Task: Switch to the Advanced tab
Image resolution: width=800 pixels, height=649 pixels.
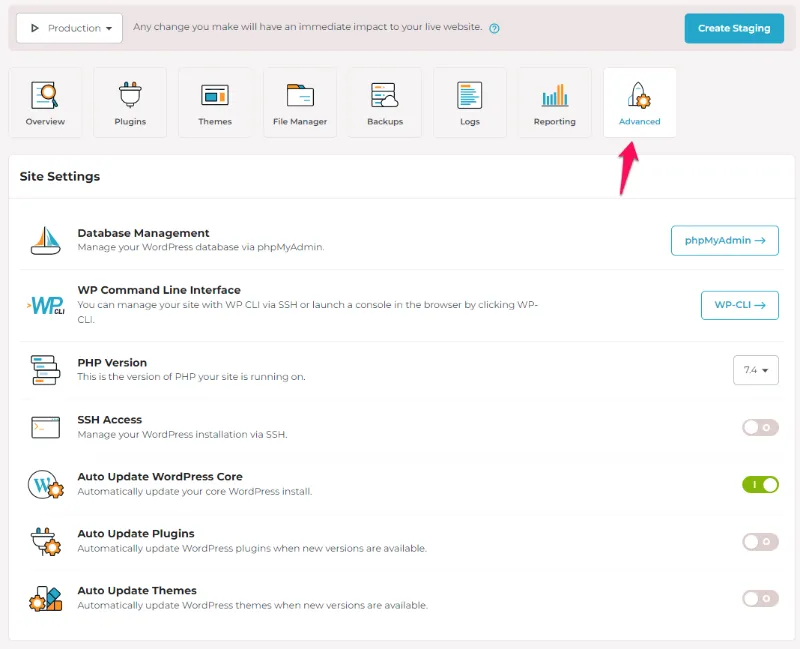Action: tap(639, 102)
